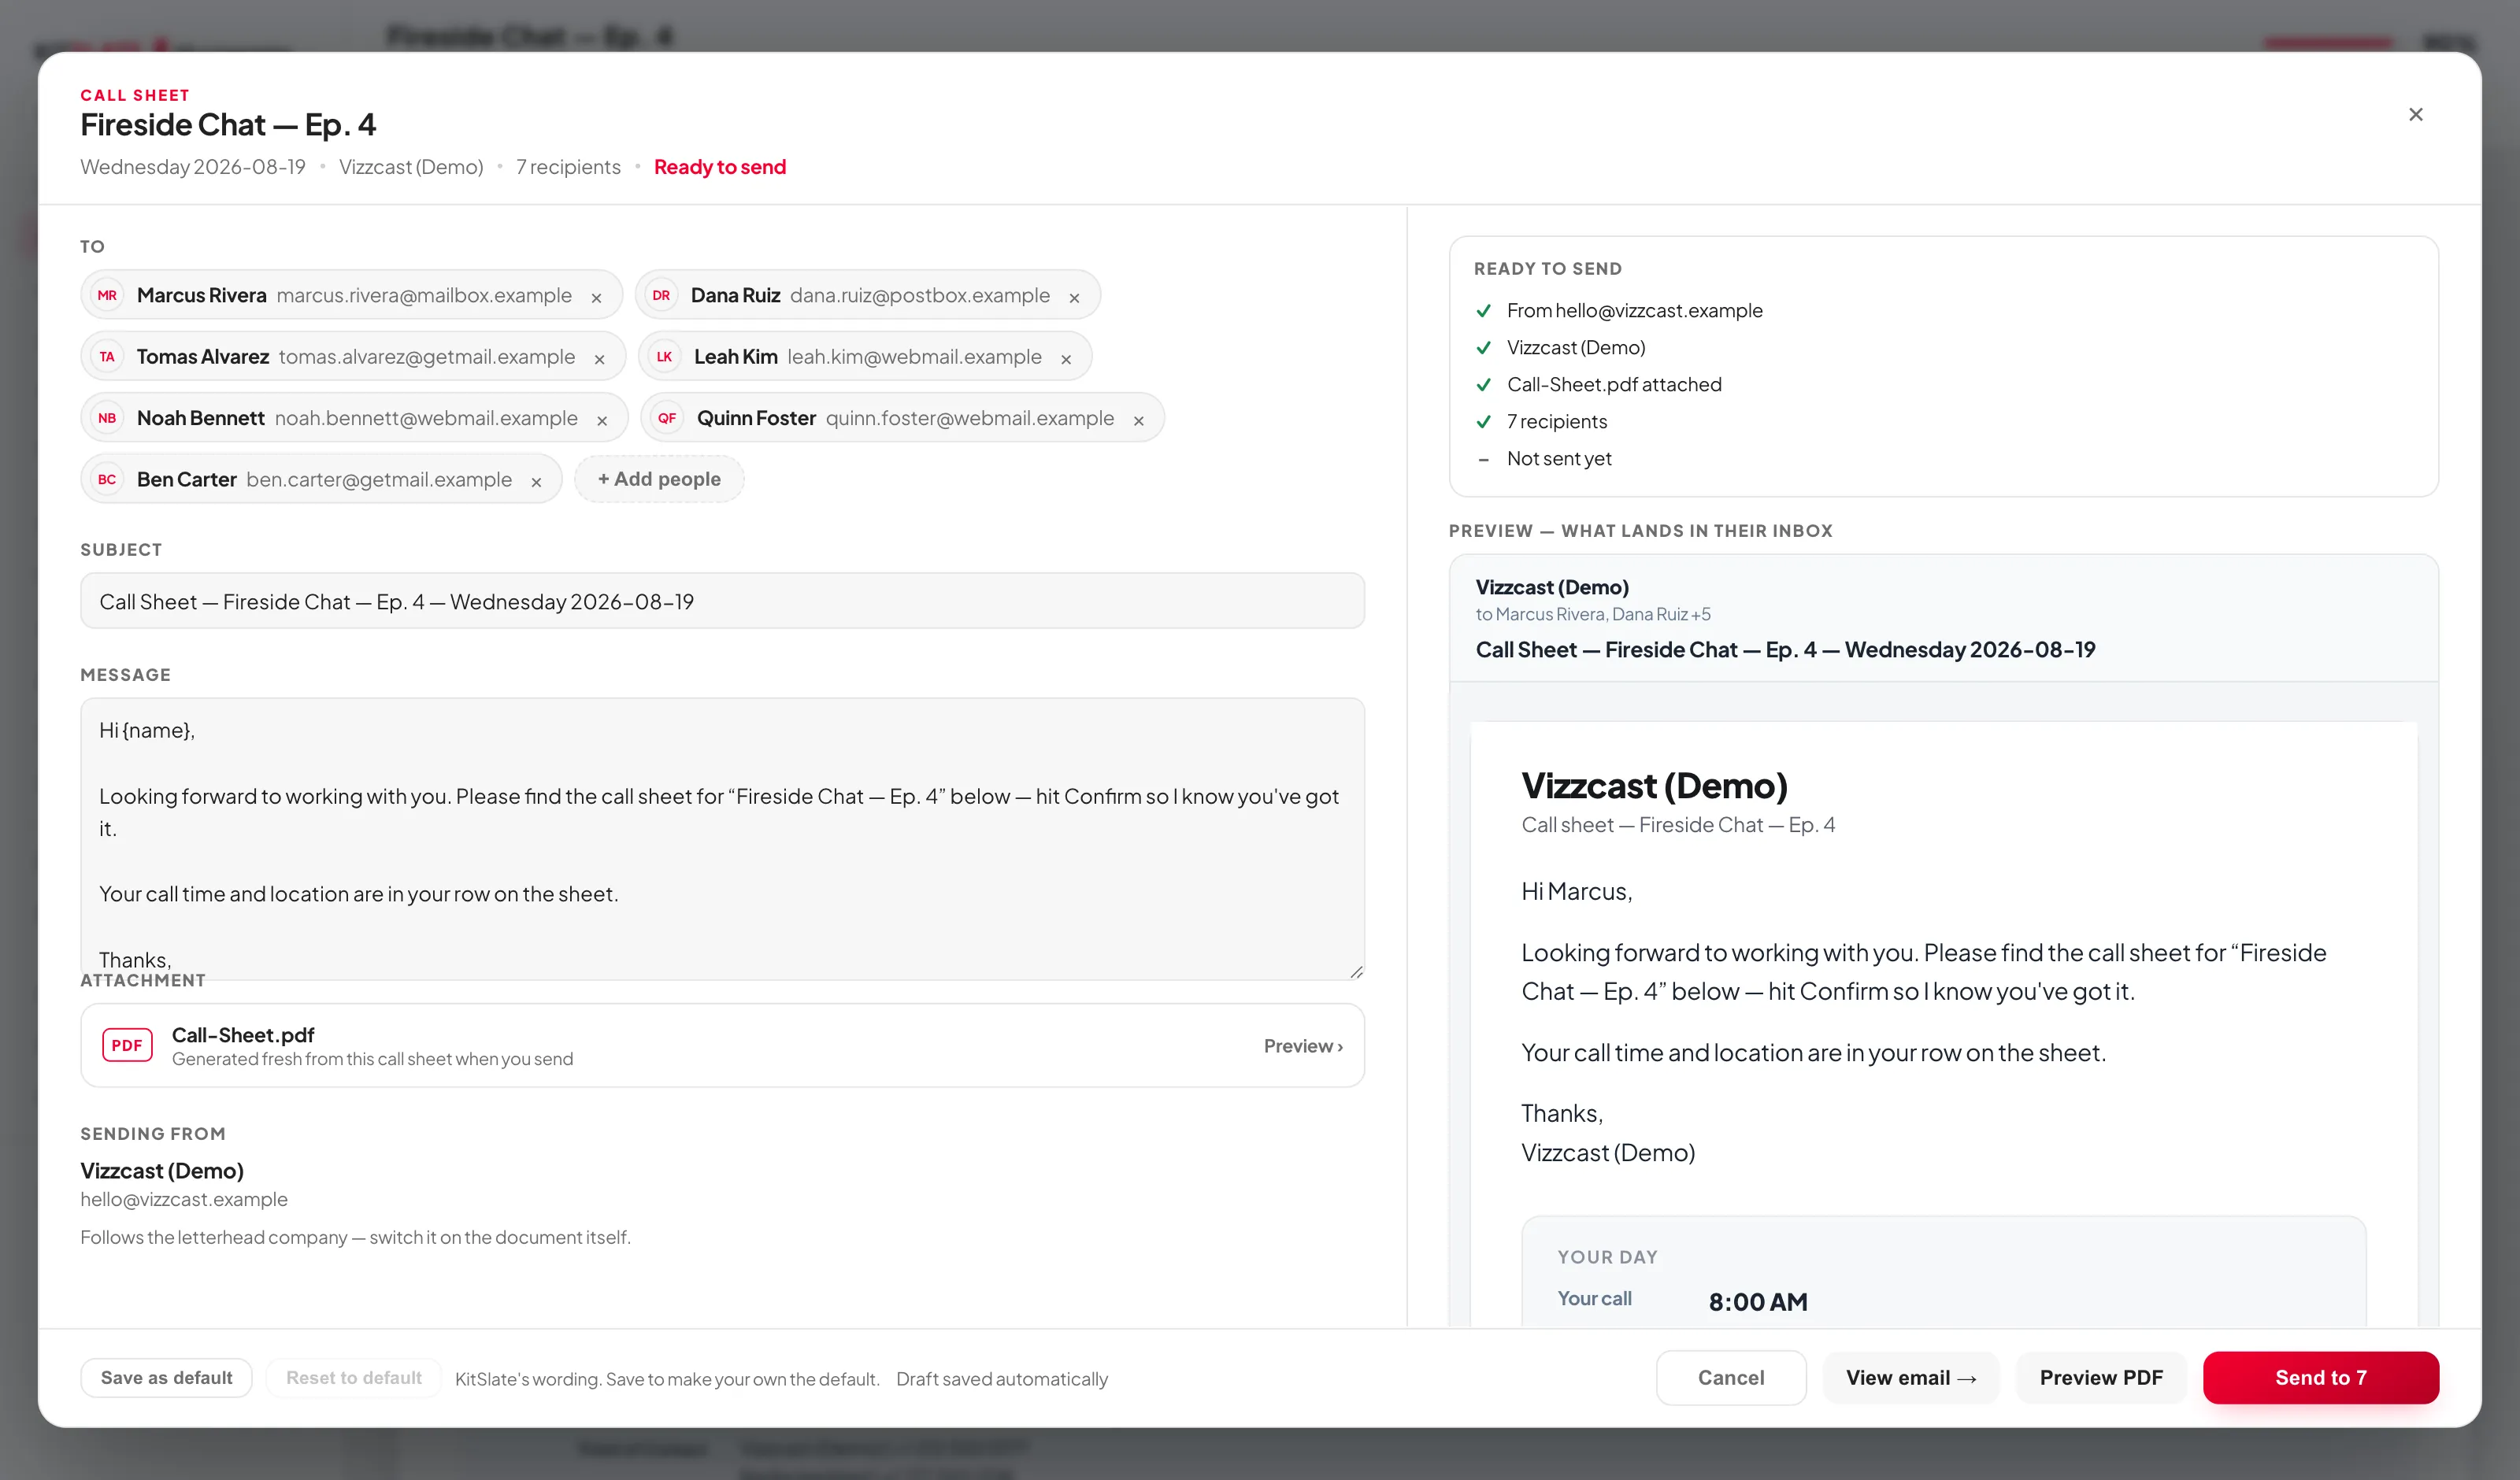Close the call sheet dialog
The image size is (2520, 1480).
click(2415, 115)
